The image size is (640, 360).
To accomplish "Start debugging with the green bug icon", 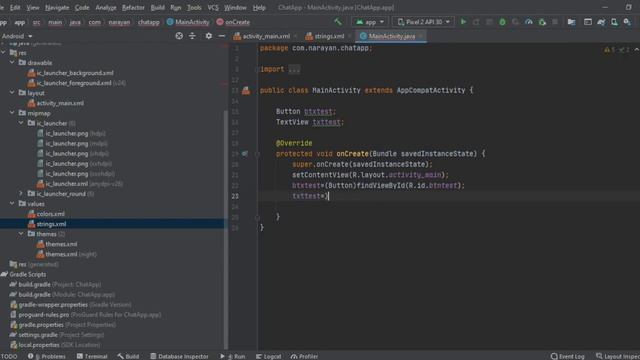I will point(502,22).
